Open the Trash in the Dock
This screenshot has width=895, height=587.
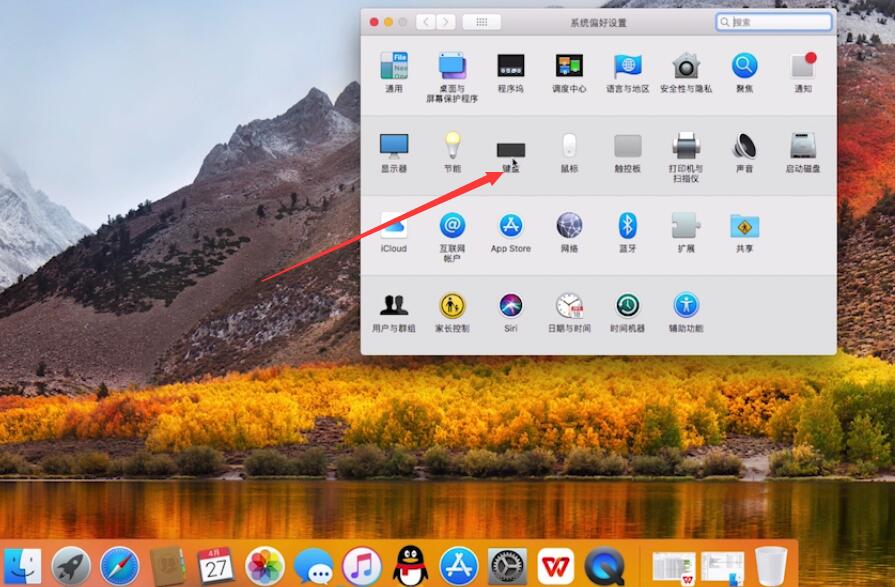[771, 566]
